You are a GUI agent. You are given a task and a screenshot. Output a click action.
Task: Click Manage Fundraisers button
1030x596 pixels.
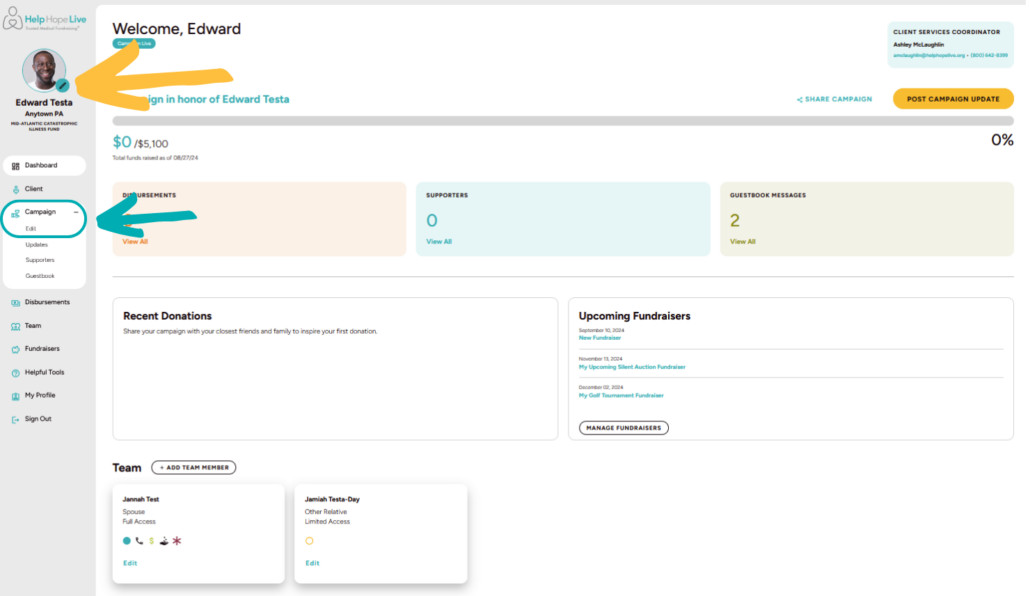(x=624, y=428)
